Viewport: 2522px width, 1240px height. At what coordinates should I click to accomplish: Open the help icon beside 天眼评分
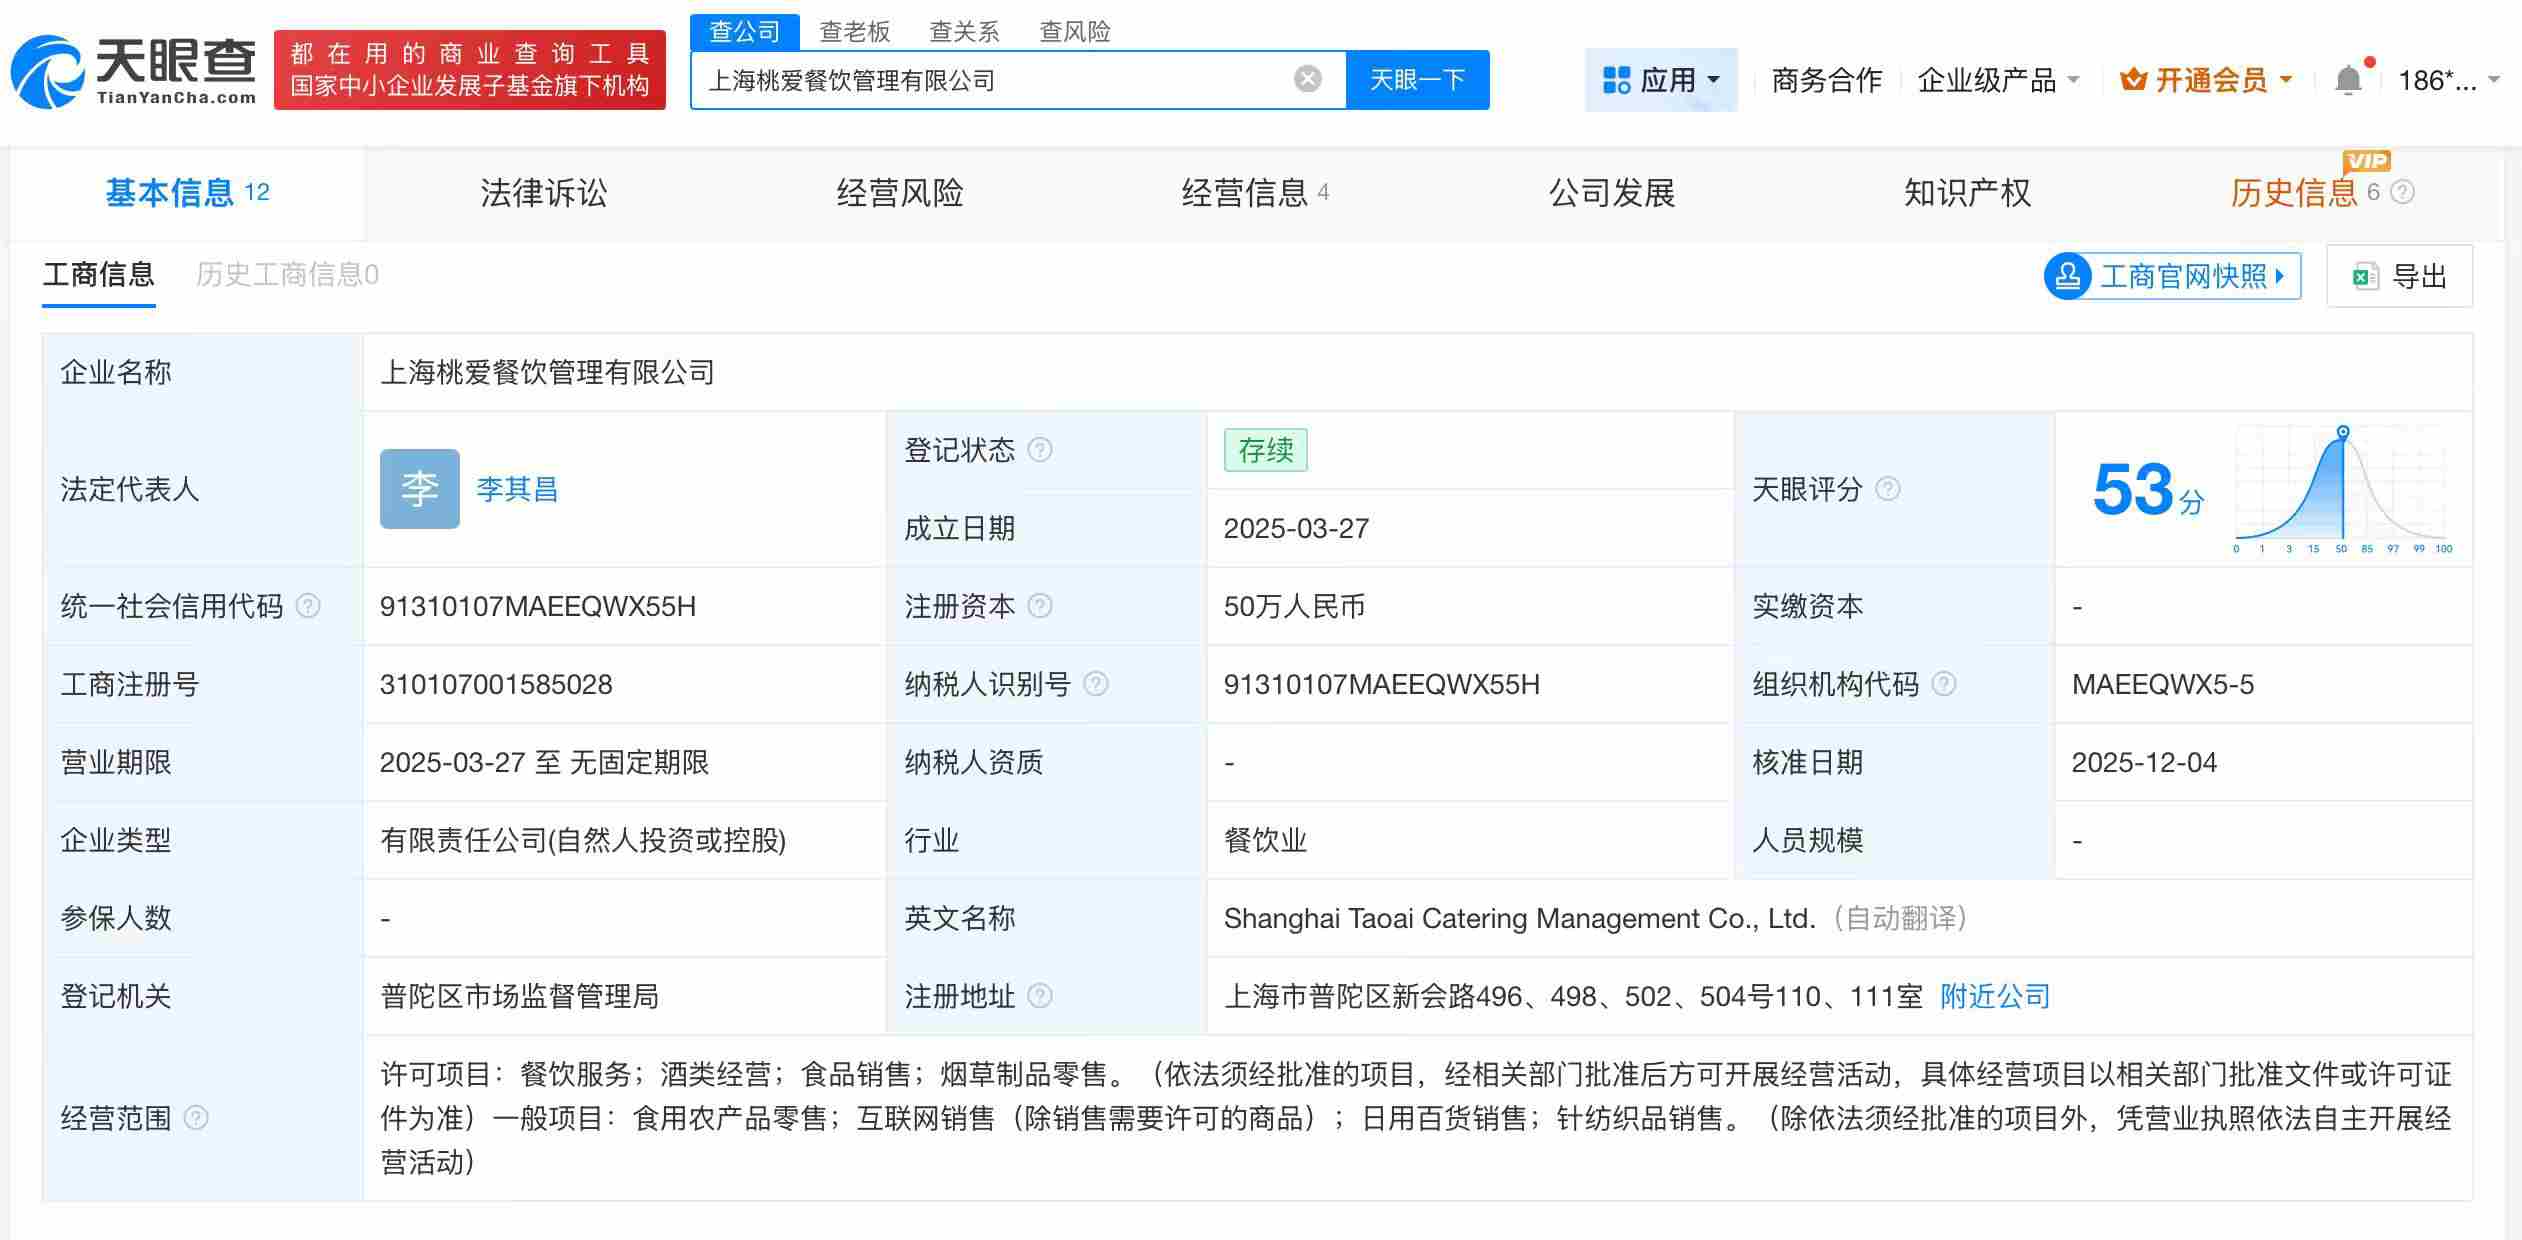click(x=1889, y=490)
